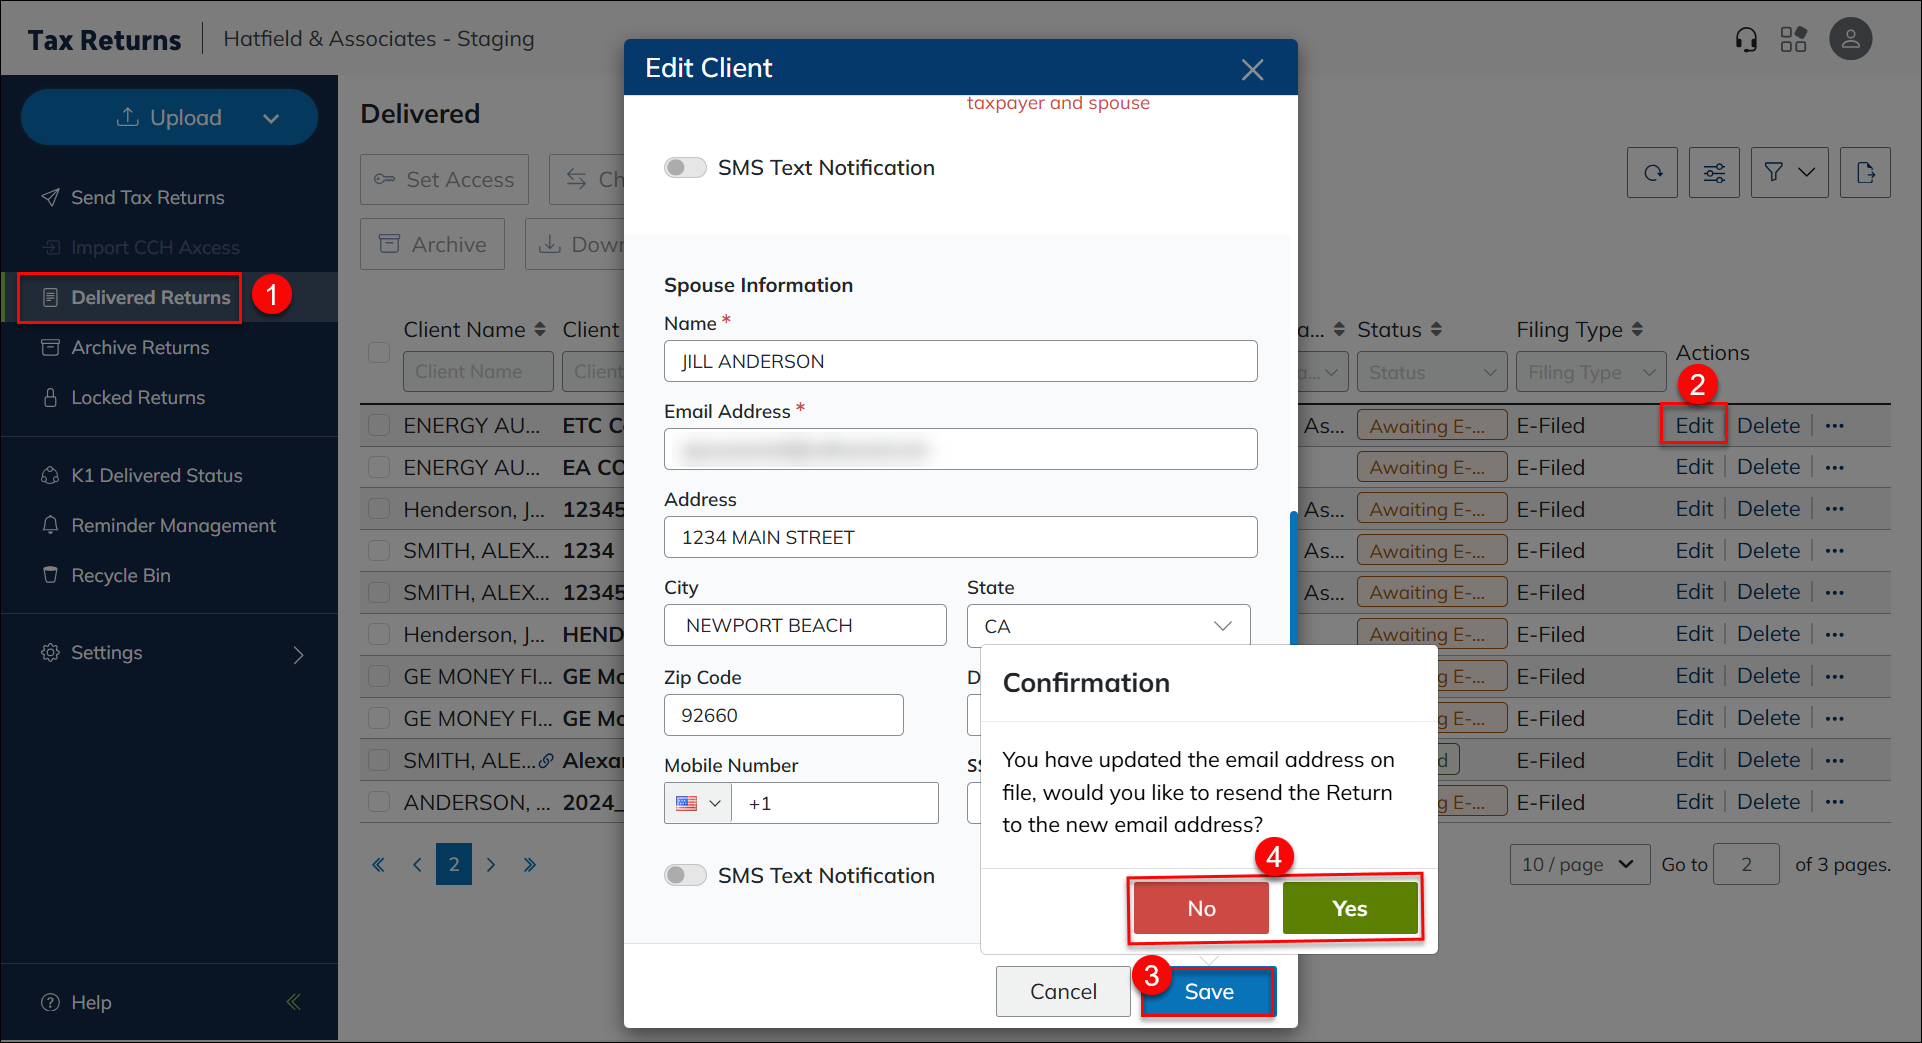Open the app grid widget icon
This screenshot has width=1922, height=1043.
tap(1793, 39)
